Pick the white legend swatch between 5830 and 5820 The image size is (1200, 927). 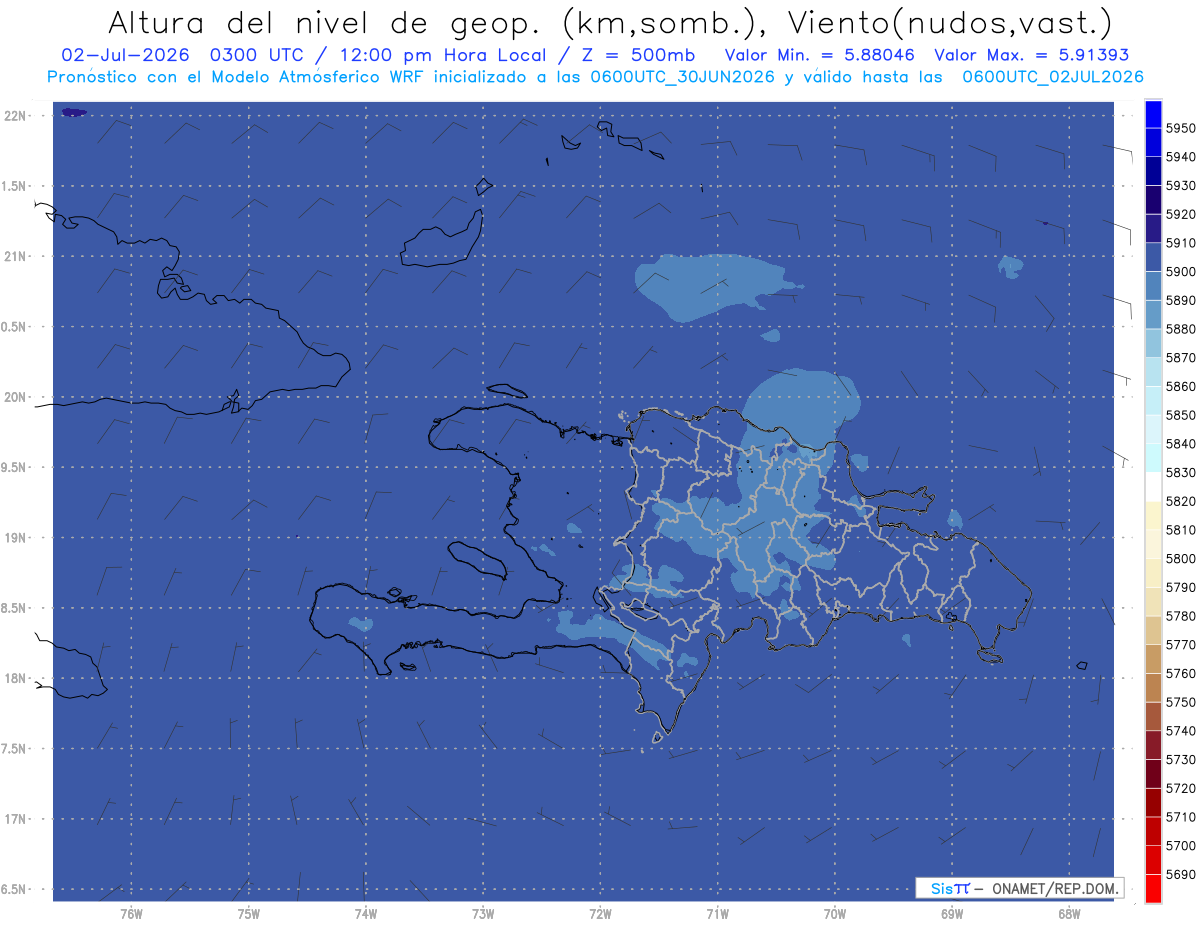(x=1152, y=486)
